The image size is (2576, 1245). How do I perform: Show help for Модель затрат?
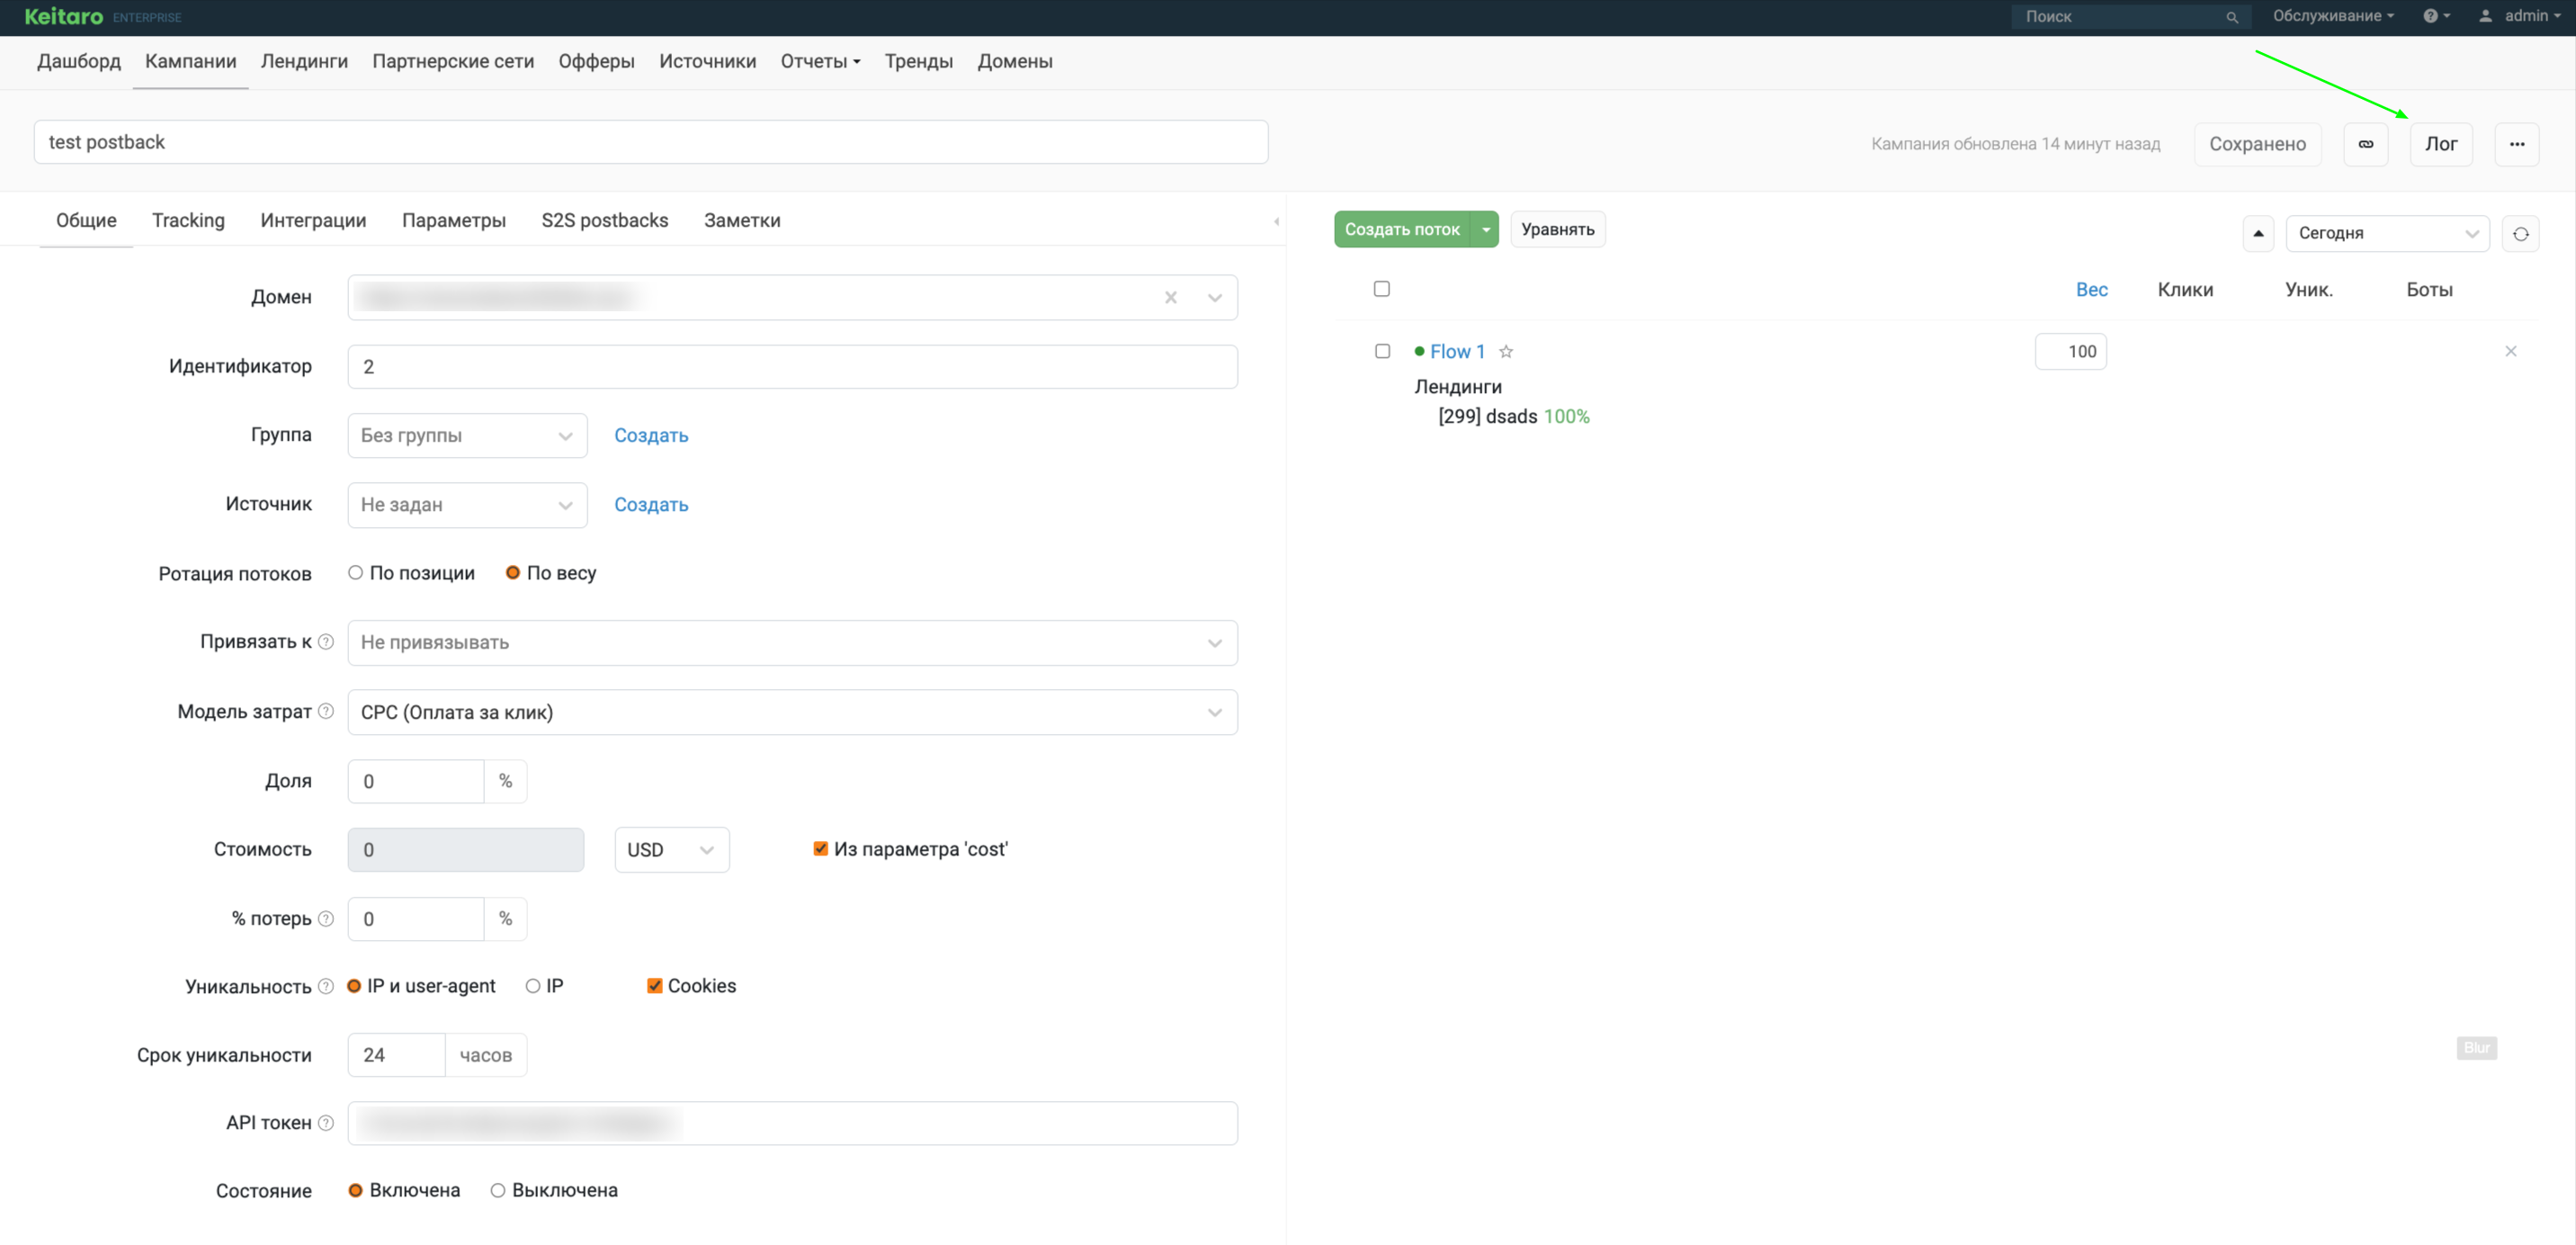326,711
